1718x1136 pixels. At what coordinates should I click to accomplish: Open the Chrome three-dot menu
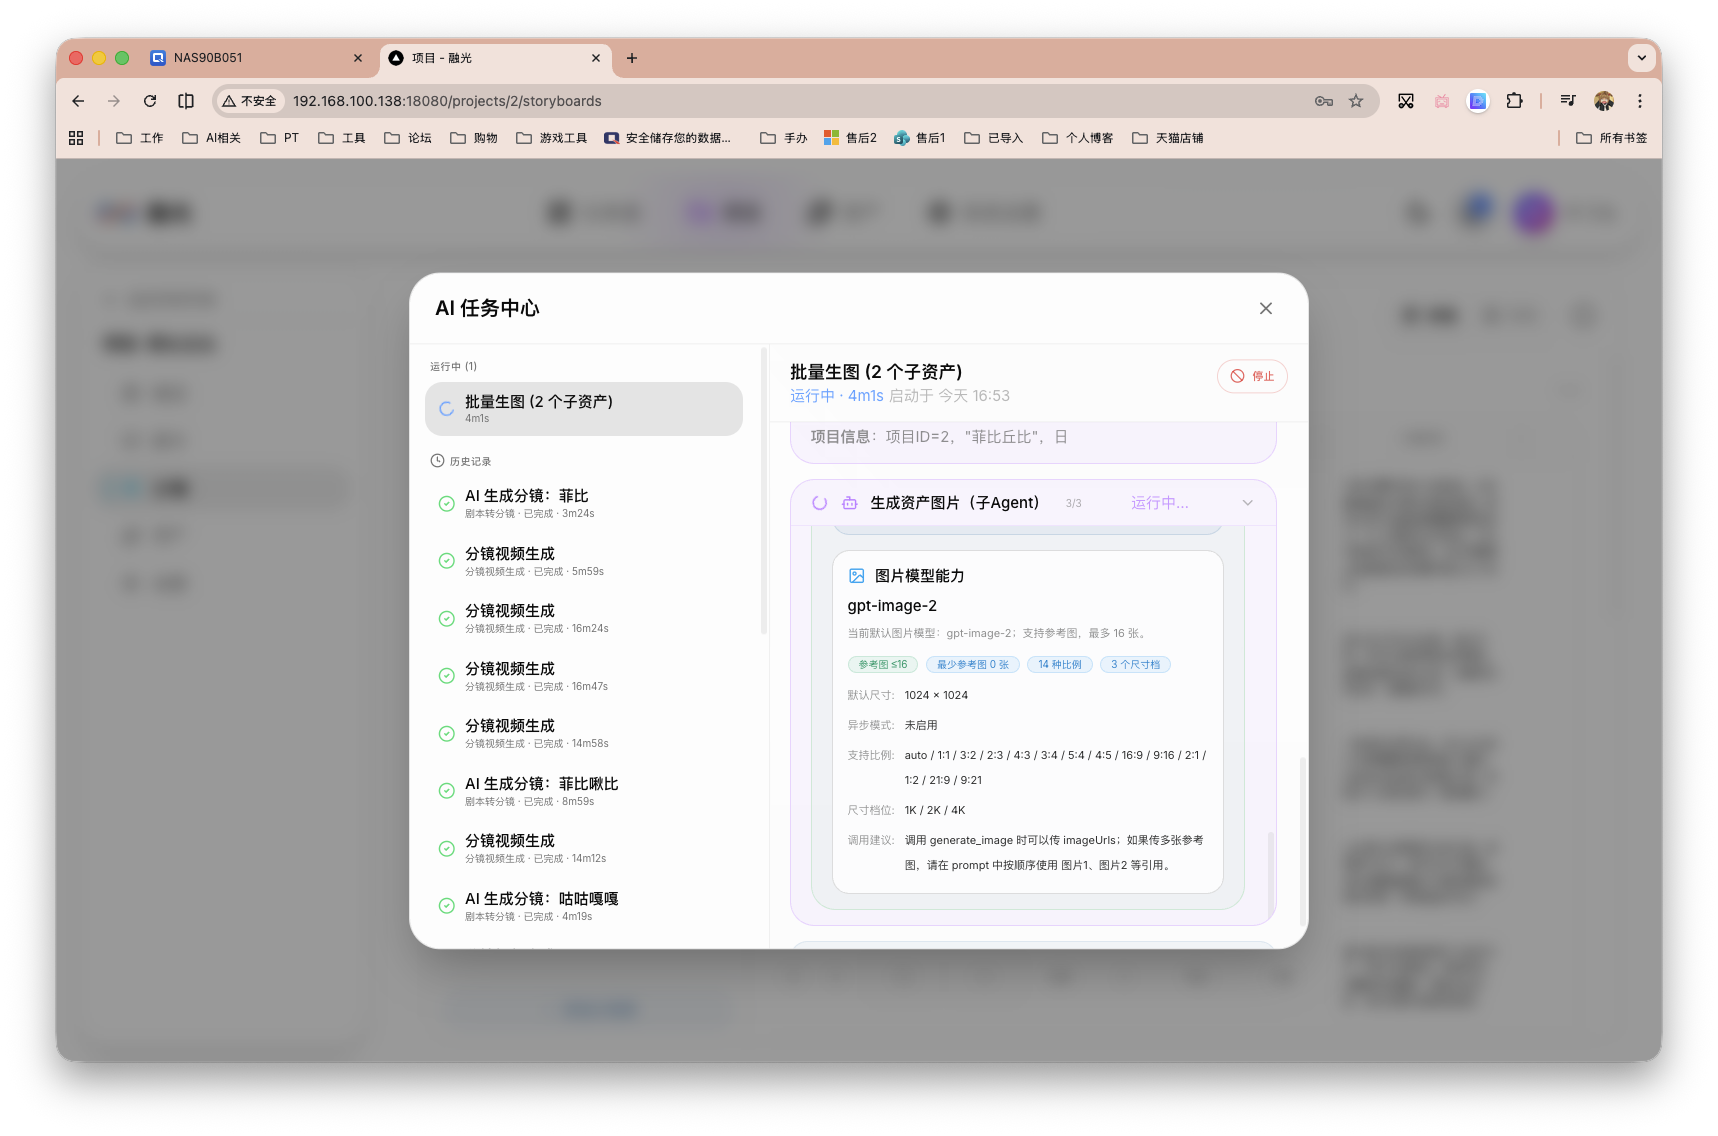[x=1640, y=101]
